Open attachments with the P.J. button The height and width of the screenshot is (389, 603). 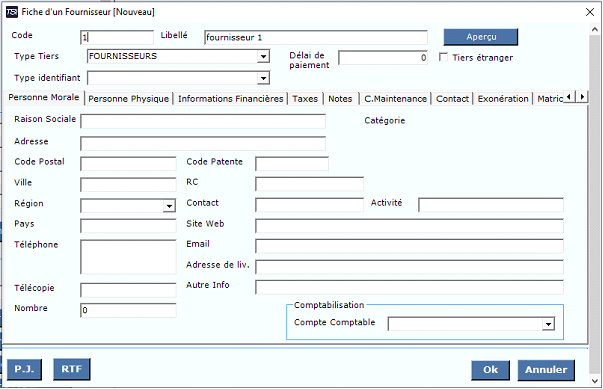[x=24, y=369]
